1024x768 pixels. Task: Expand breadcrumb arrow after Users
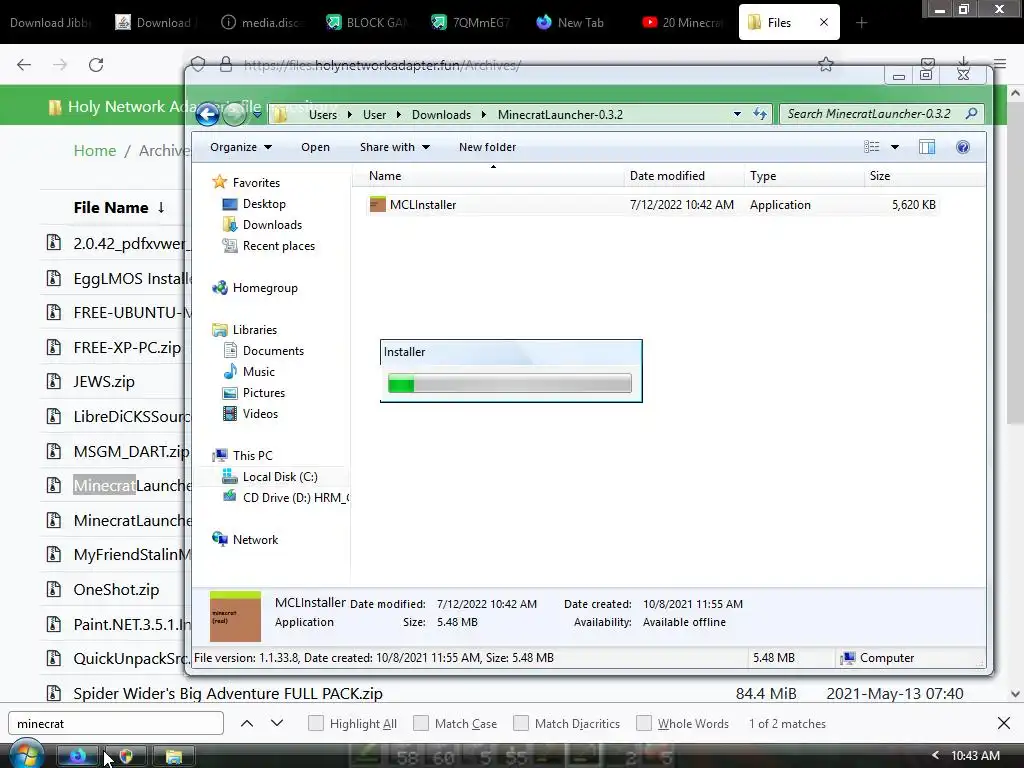click(349, 114)
